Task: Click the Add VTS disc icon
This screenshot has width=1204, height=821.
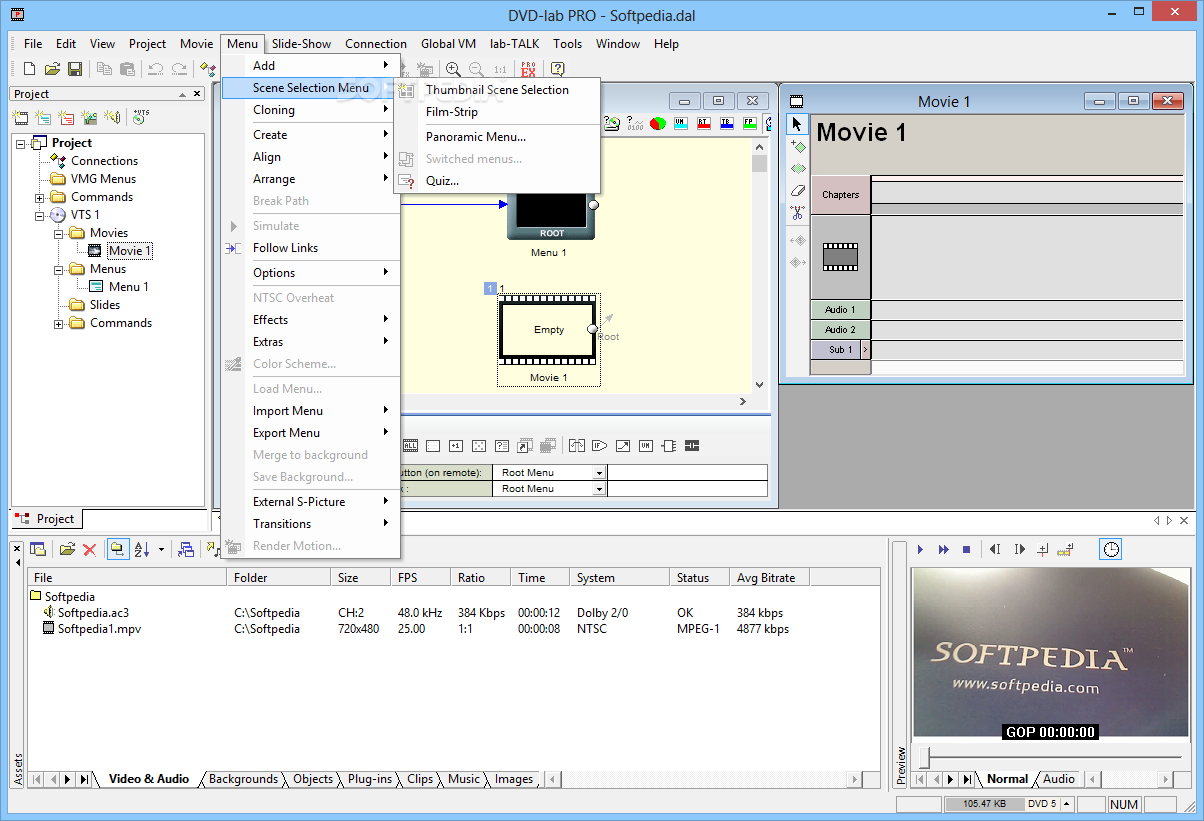Action: click(140, 117)
